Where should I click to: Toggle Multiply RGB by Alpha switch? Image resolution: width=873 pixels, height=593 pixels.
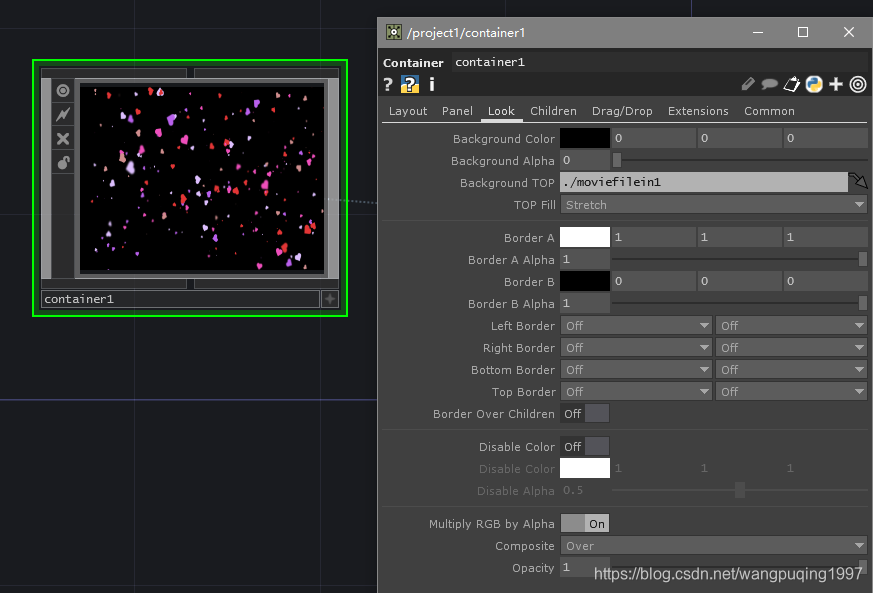(x=585, y=524)
